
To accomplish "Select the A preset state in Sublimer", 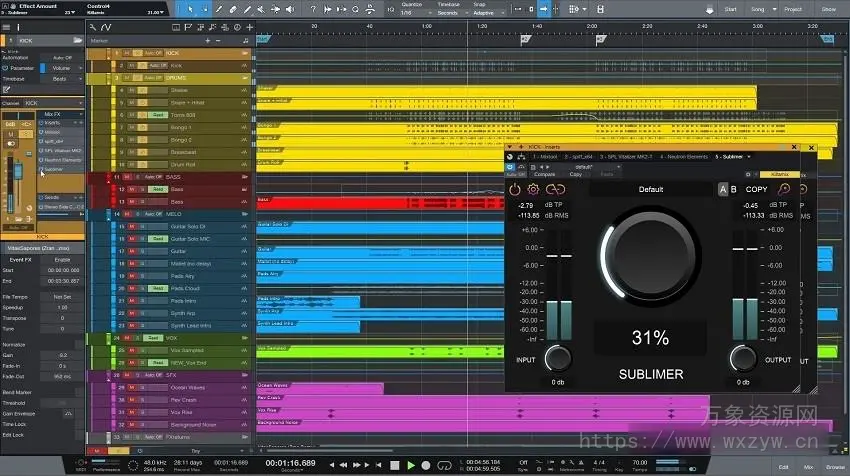I will point(723,189).
